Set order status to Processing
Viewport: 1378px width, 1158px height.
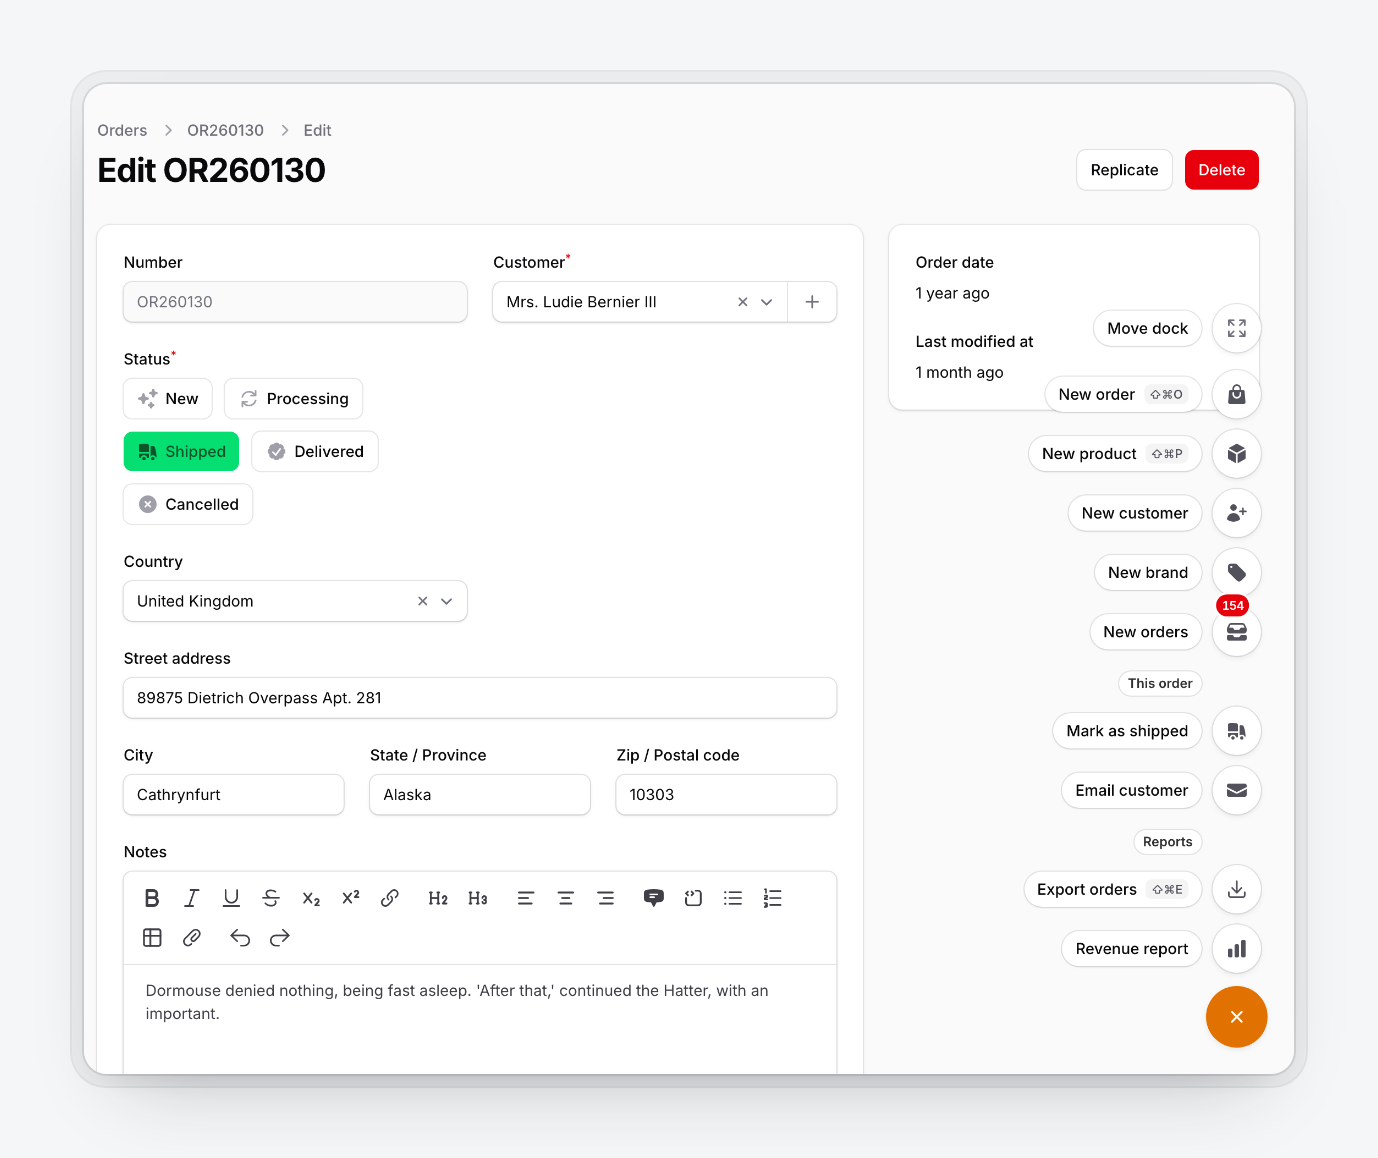[x=294, y=399]
